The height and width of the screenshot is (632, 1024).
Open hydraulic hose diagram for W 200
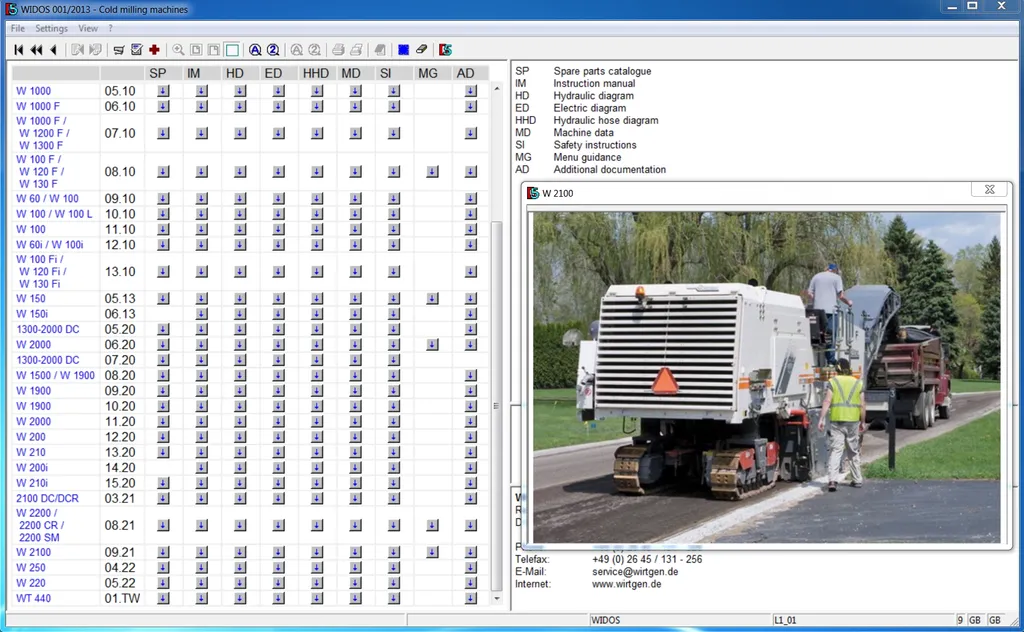click(x=317, y=437)
